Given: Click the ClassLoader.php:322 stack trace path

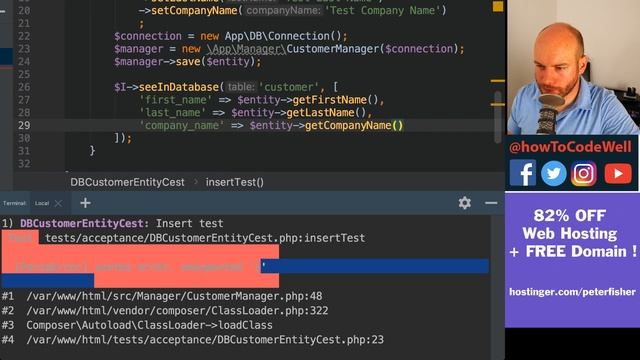Looking at the screenshot, I should click(x=177, y=311).
